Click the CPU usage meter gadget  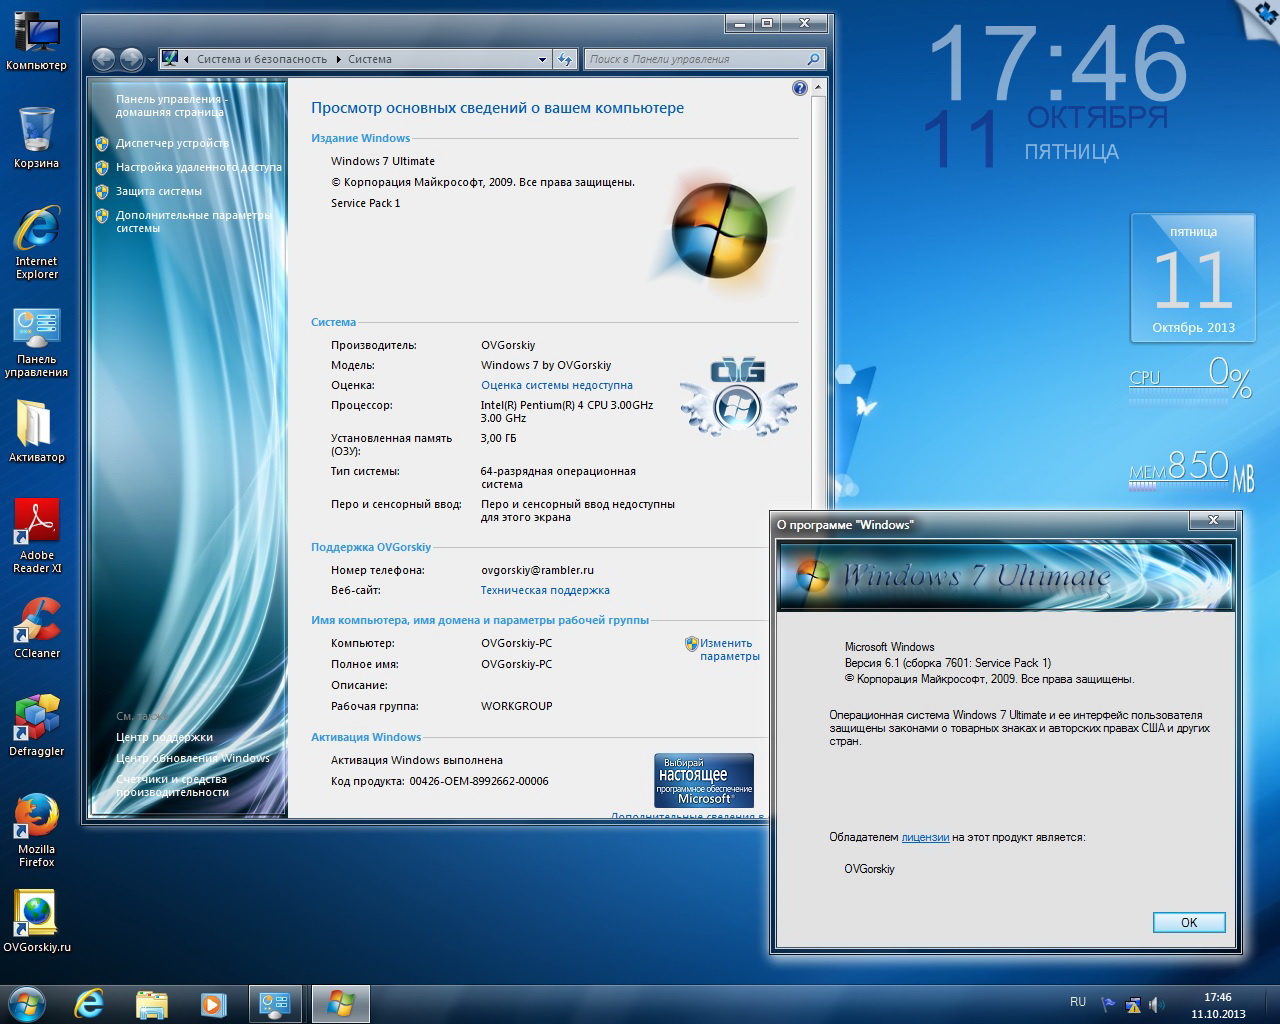point(1190,381)
